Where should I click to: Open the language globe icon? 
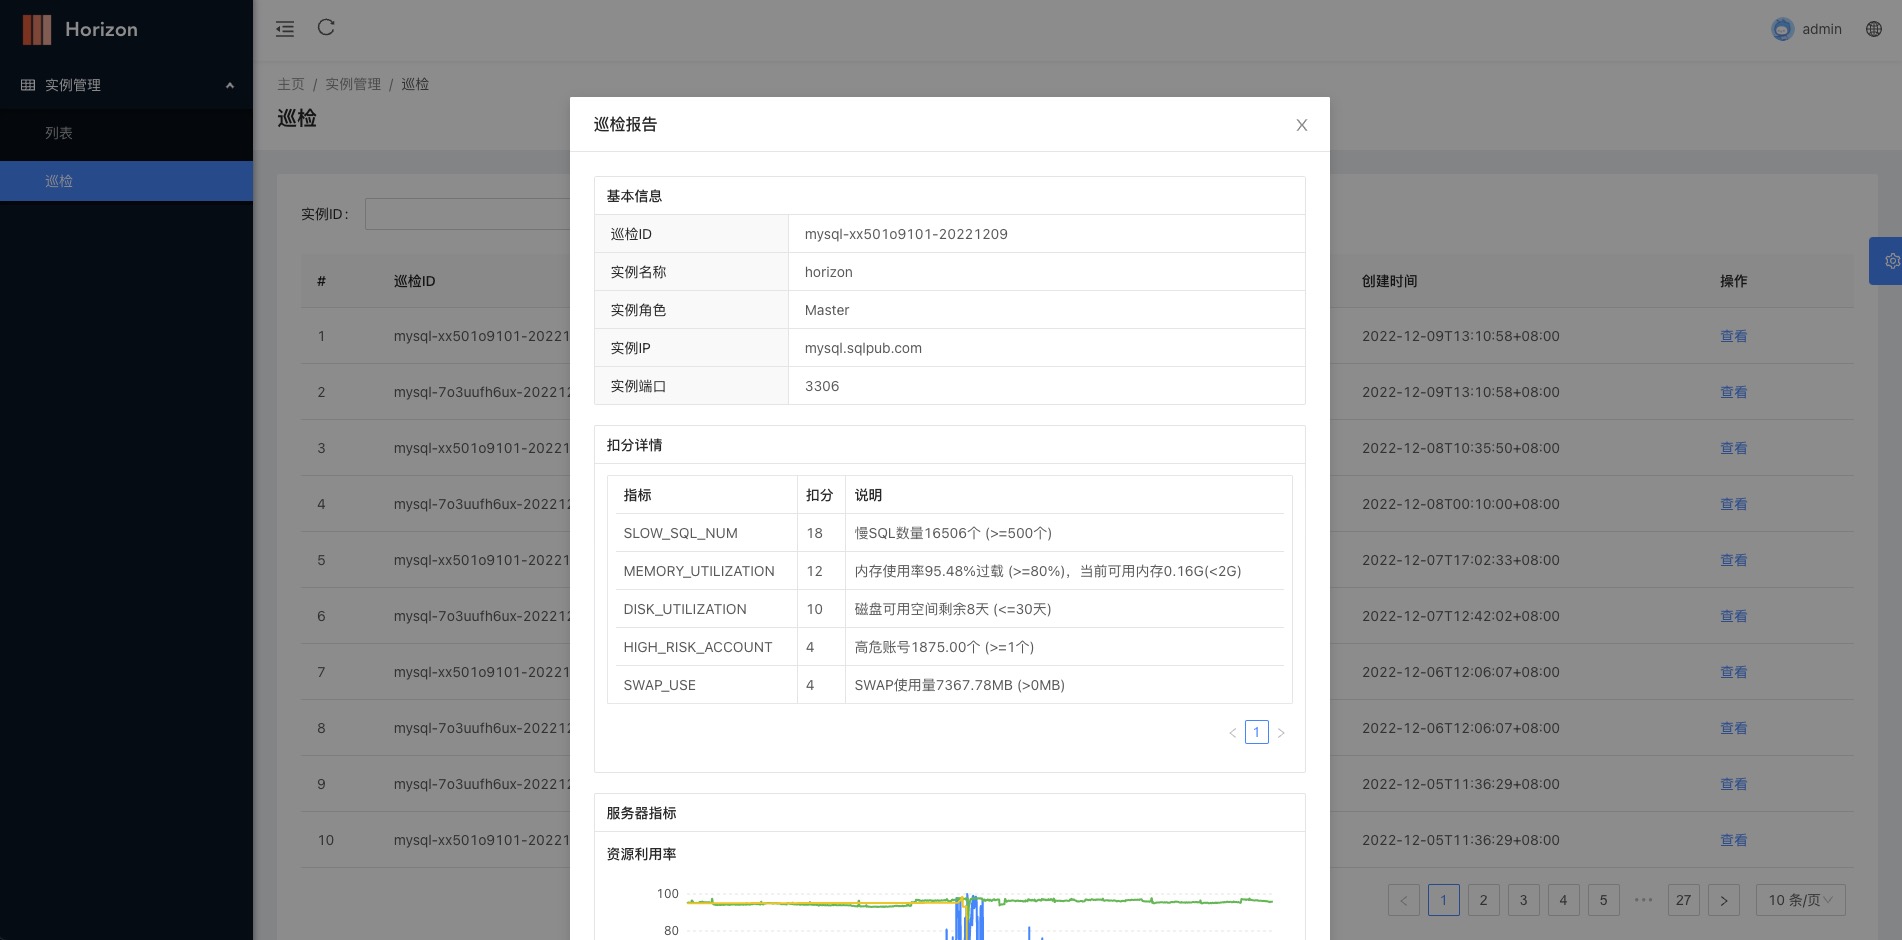[1874, 29]
